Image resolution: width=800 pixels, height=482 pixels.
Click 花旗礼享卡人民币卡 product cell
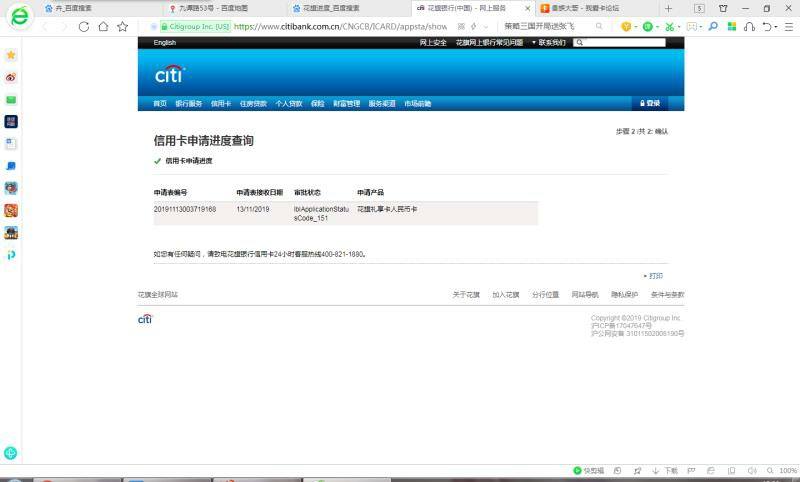387,209
